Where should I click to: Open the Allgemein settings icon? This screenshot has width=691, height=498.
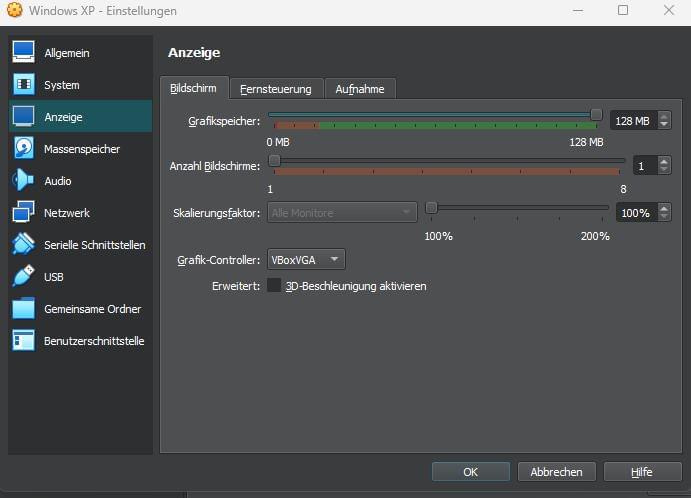point(23,52)
